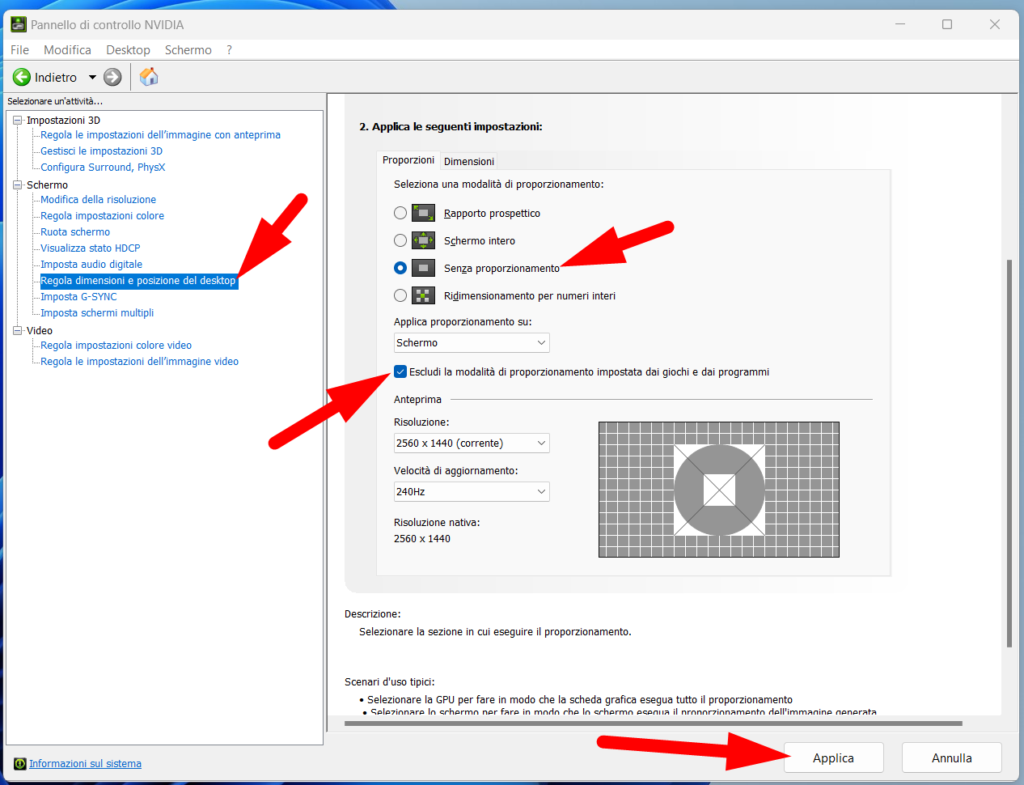Select Configura Surround, PhysX
The image size is (1024, 785).
pos(103,167)
